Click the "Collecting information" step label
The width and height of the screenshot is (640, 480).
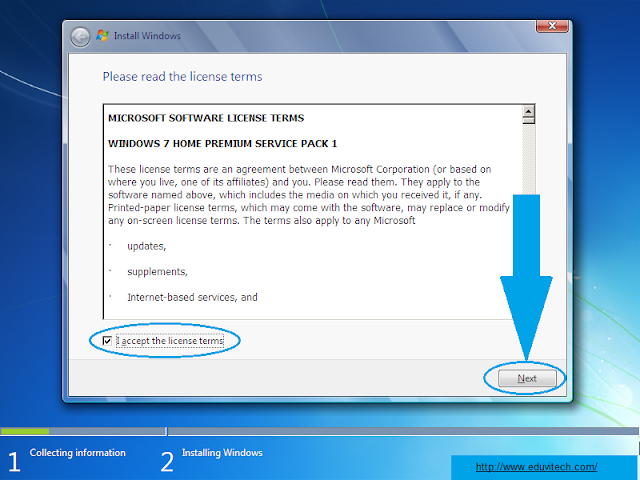coord(78,453)
